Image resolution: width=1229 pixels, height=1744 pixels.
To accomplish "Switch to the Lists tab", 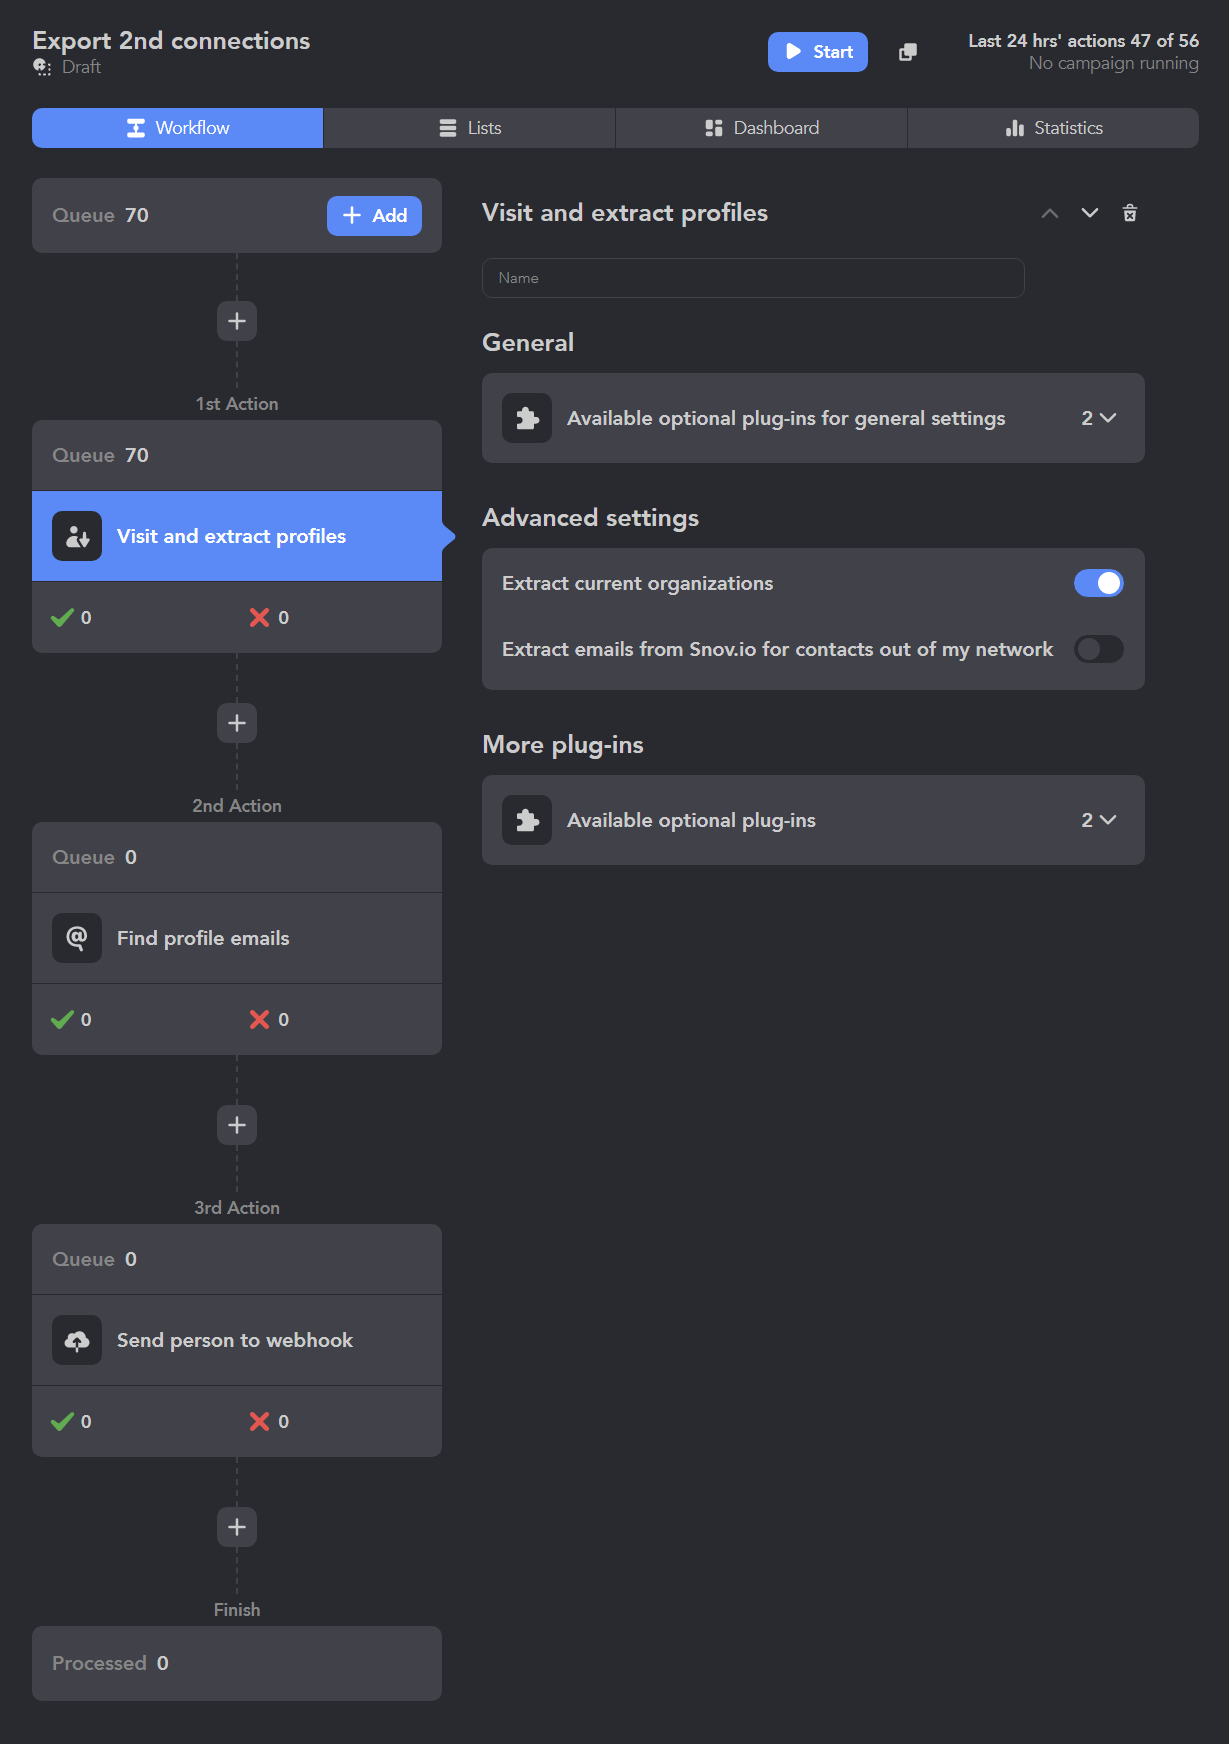I will (469, 128).
